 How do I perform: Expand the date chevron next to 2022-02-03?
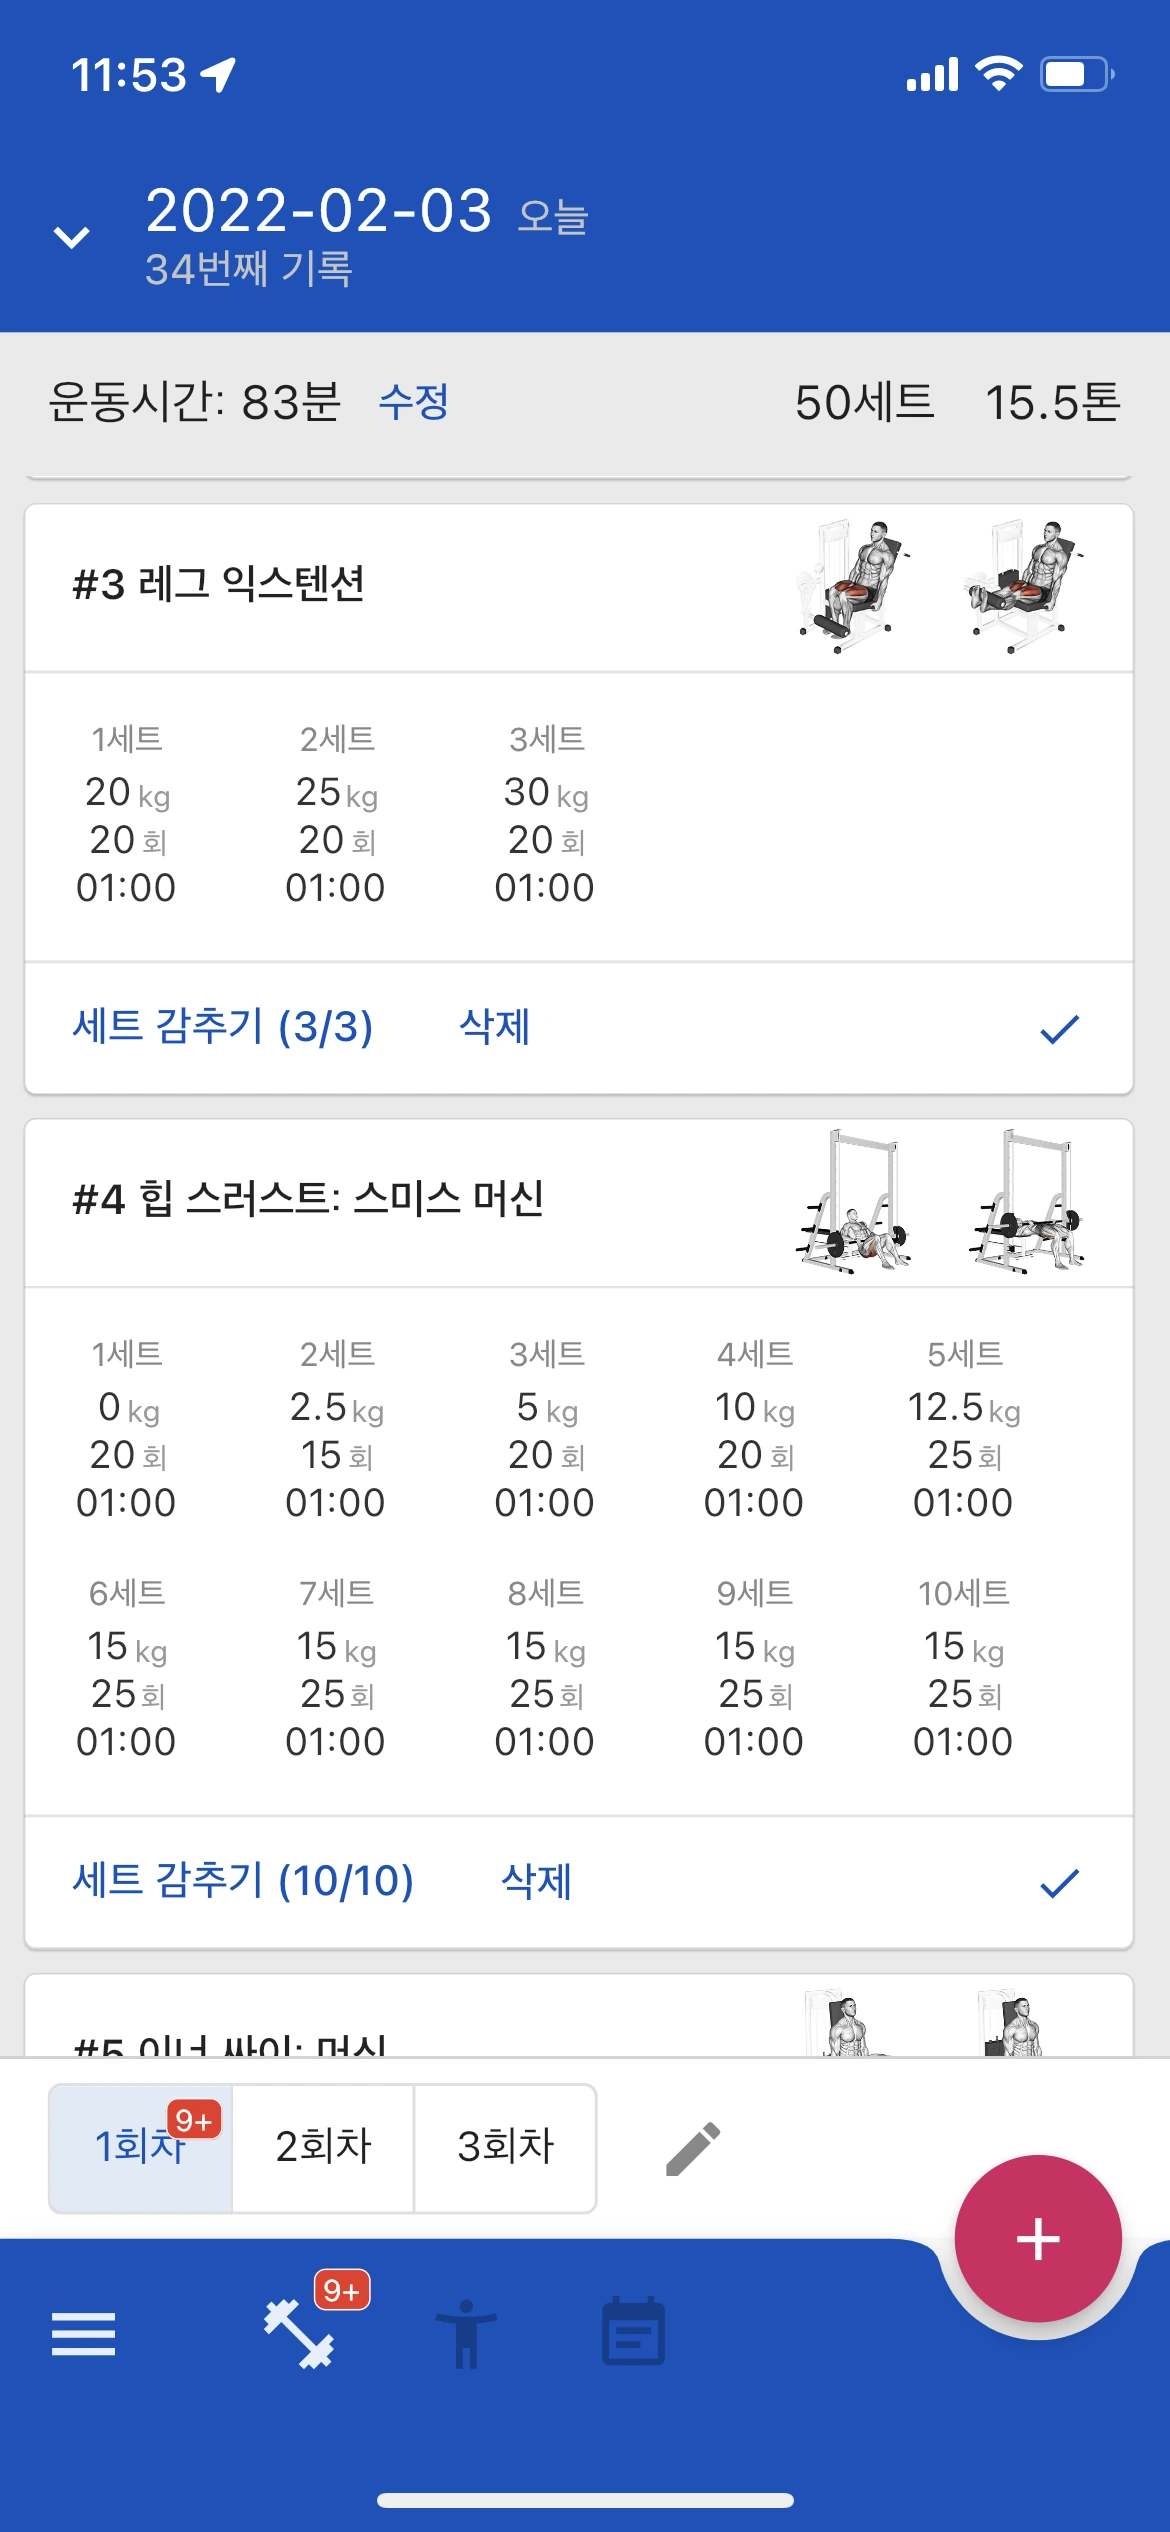(x=71, y=237)
